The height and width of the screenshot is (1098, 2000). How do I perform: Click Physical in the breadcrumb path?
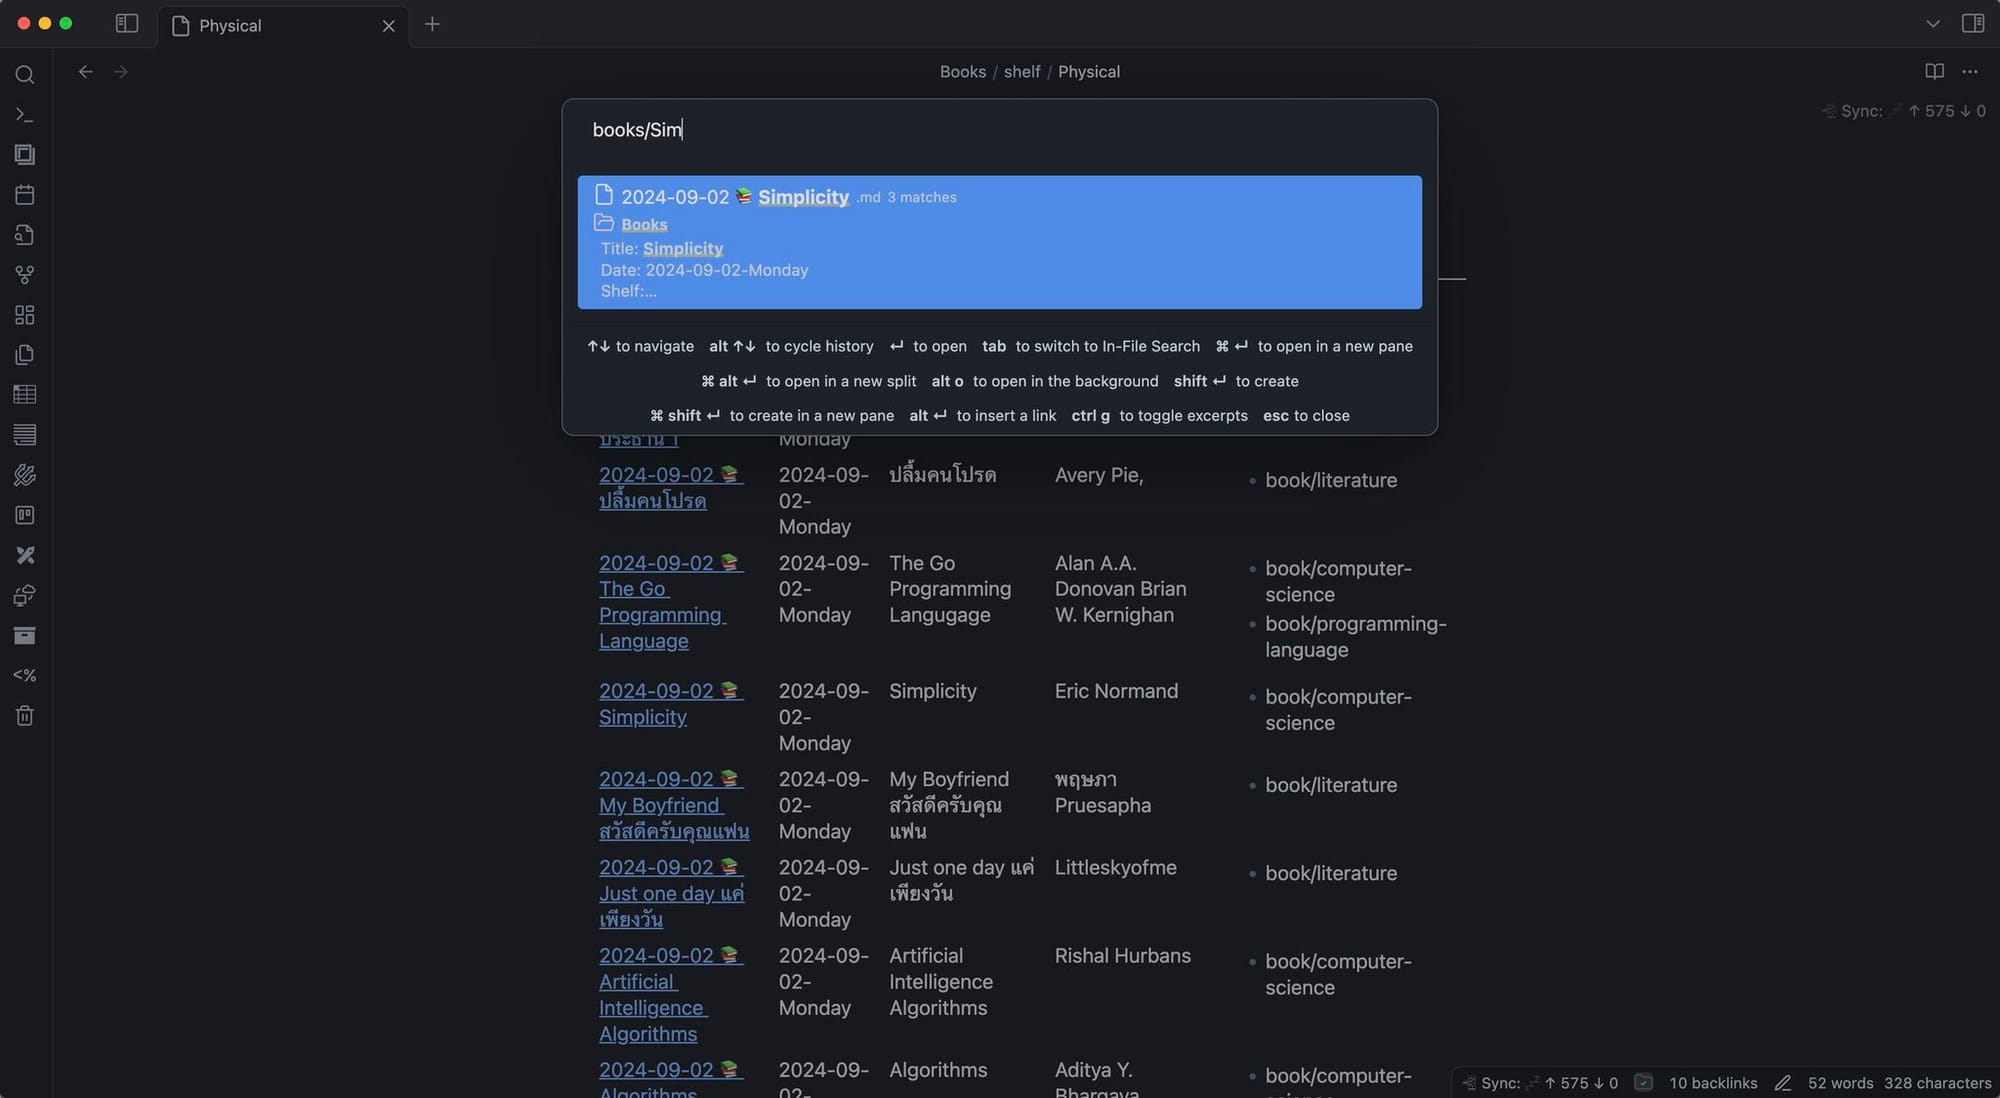point(1088,72)
